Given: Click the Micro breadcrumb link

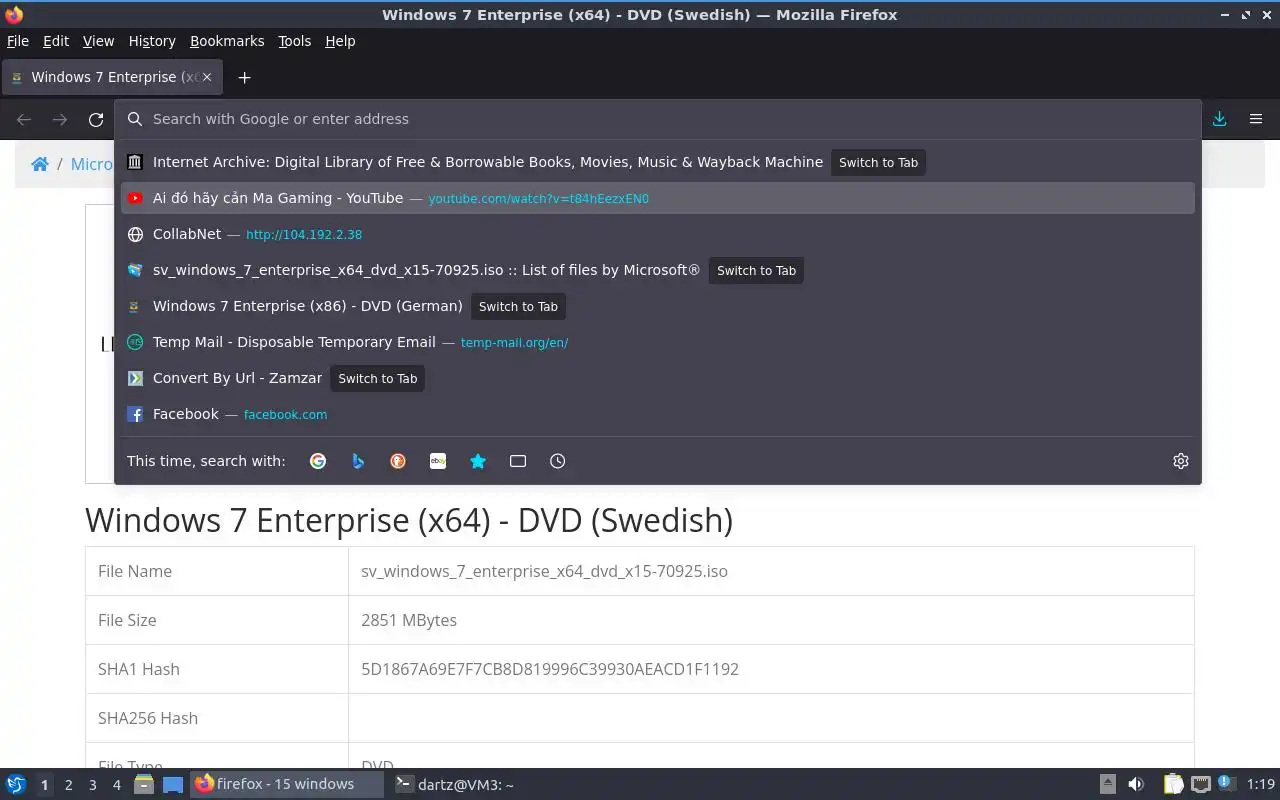Looking at the screenshot, I should (x=92, y=164).
